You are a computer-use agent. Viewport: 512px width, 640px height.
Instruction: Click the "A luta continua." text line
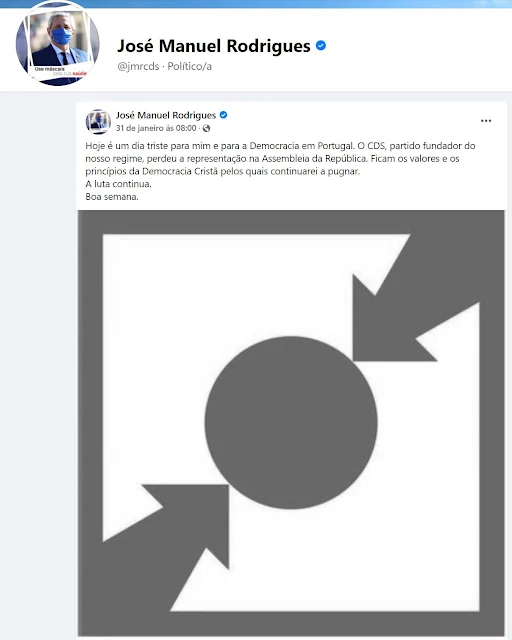click(118, 184)
